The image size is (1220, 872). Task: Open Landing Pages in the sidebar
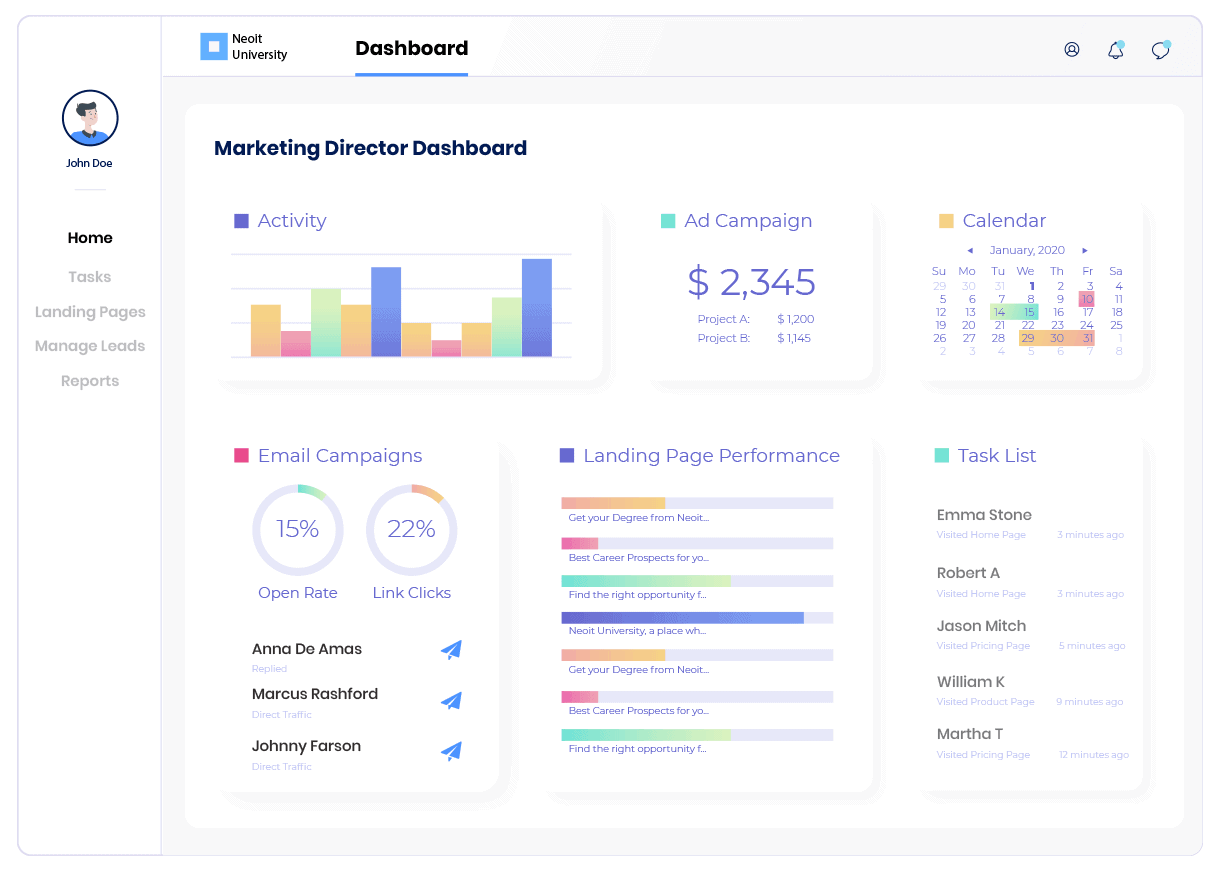click(90, 312)
